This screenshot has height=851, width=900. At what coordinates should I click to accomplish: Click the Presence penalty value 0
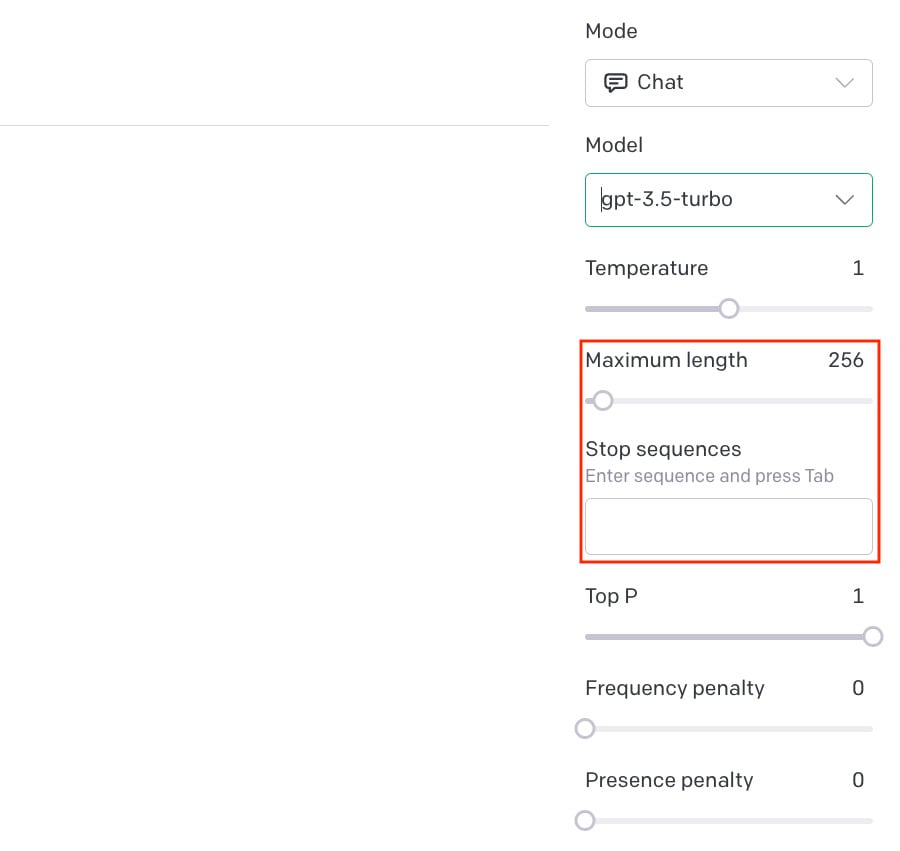point(858,780)
